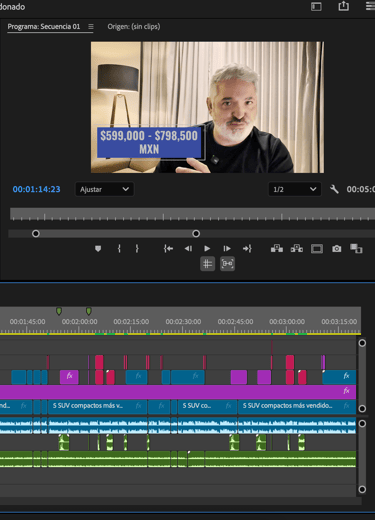Click top handle of video tracks scrollbar

click(362, 343)
